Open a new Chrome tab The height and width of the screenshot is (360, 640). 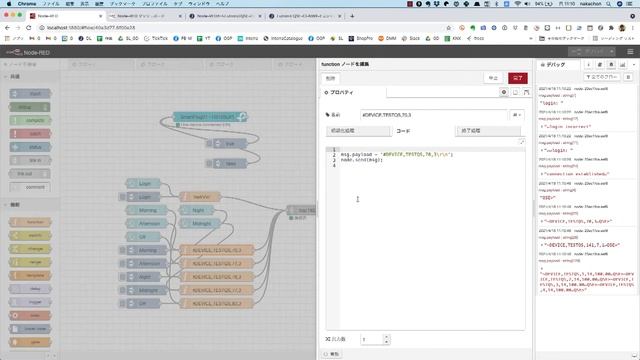[352, 16]
